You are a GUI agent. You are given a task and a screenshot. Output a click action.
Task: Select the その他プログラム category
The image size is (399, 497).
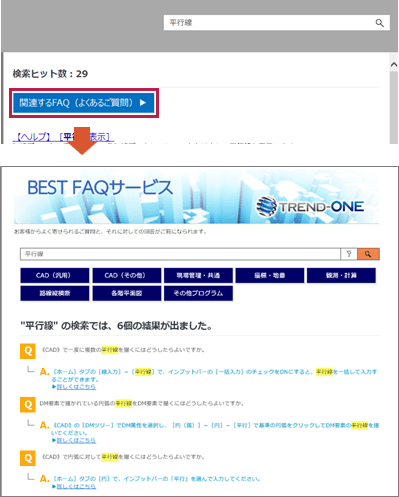(x=198, y=293)
